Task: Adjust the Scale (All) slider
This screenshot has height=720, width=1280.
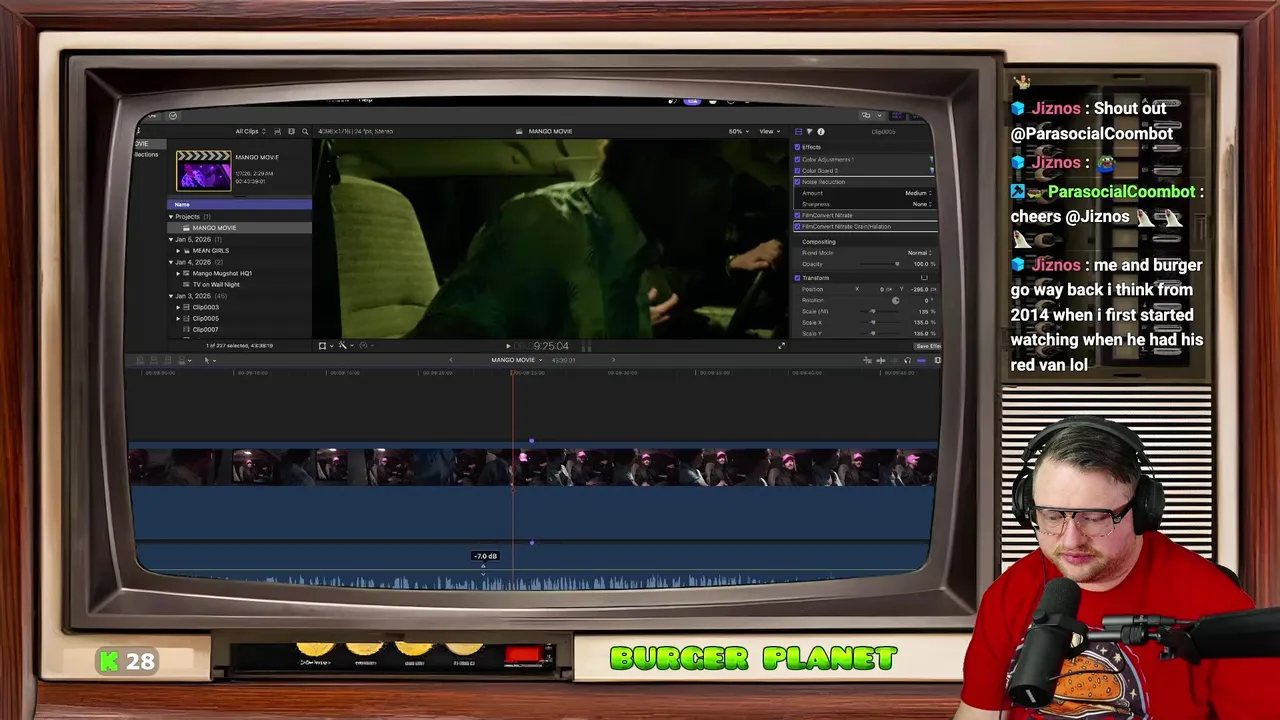Action: click(x=879, y=311)
